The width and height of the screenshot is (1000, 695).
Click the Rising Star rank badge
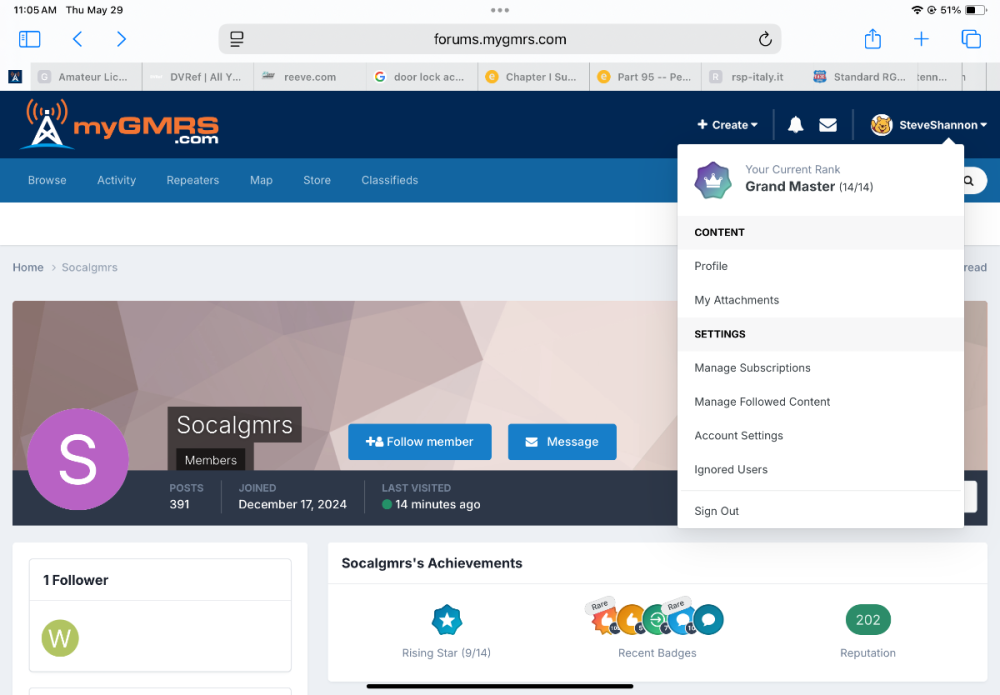coord(446,620)
